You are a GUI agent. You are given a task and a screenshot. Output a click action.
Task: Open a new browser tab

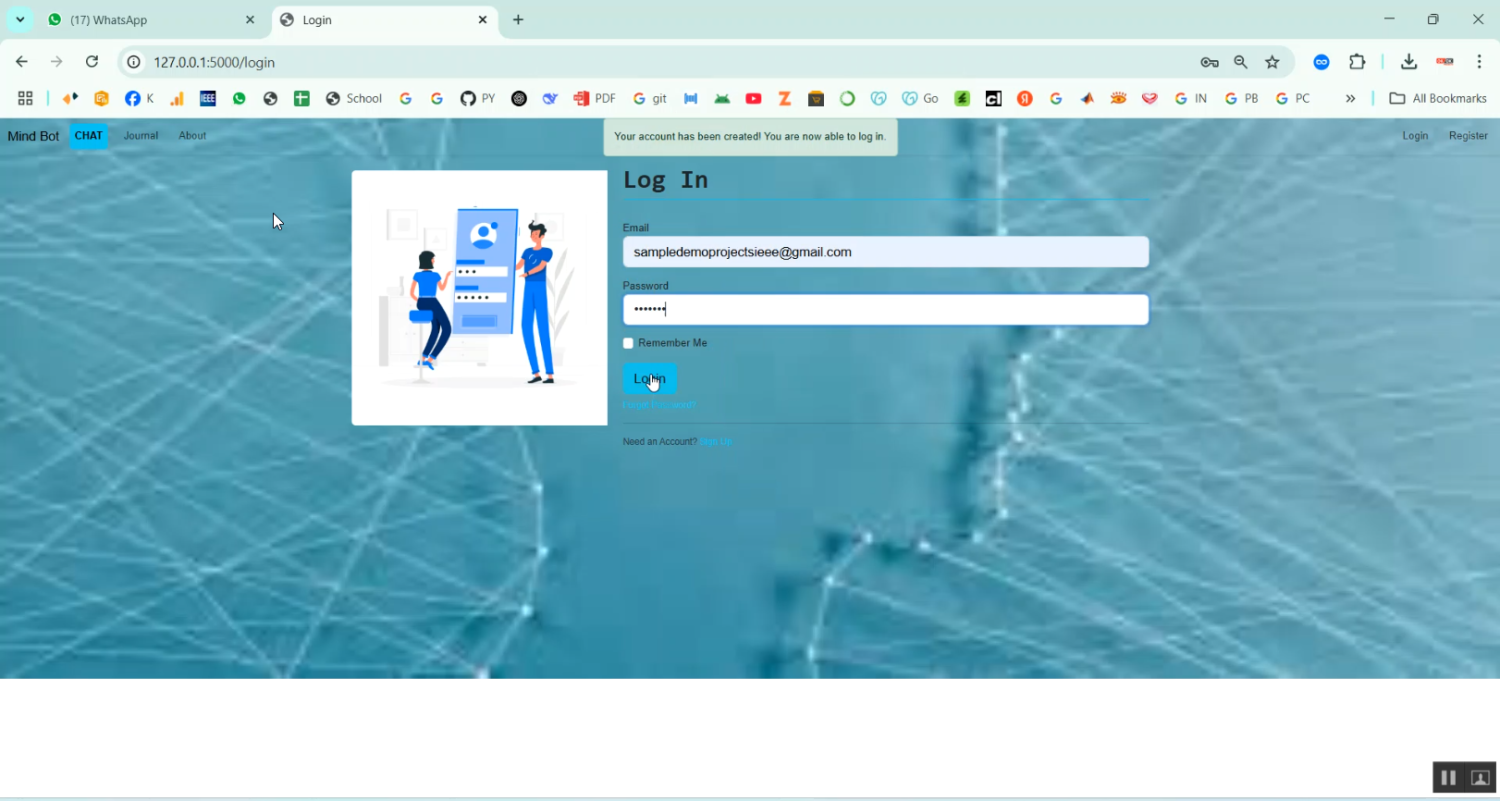(518, 20)
